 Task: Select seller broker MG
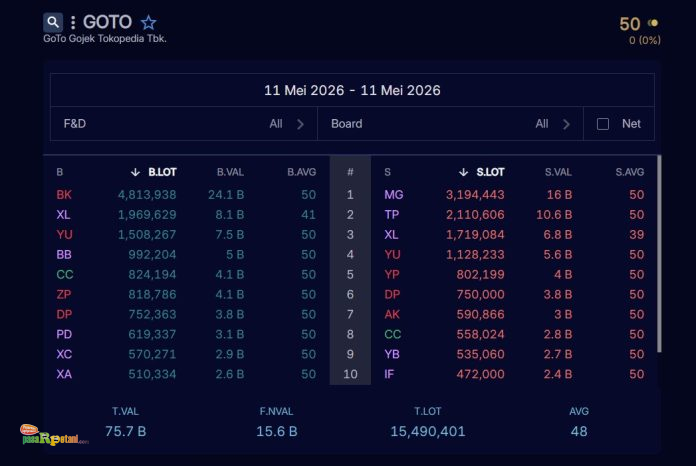coord(394,195)
